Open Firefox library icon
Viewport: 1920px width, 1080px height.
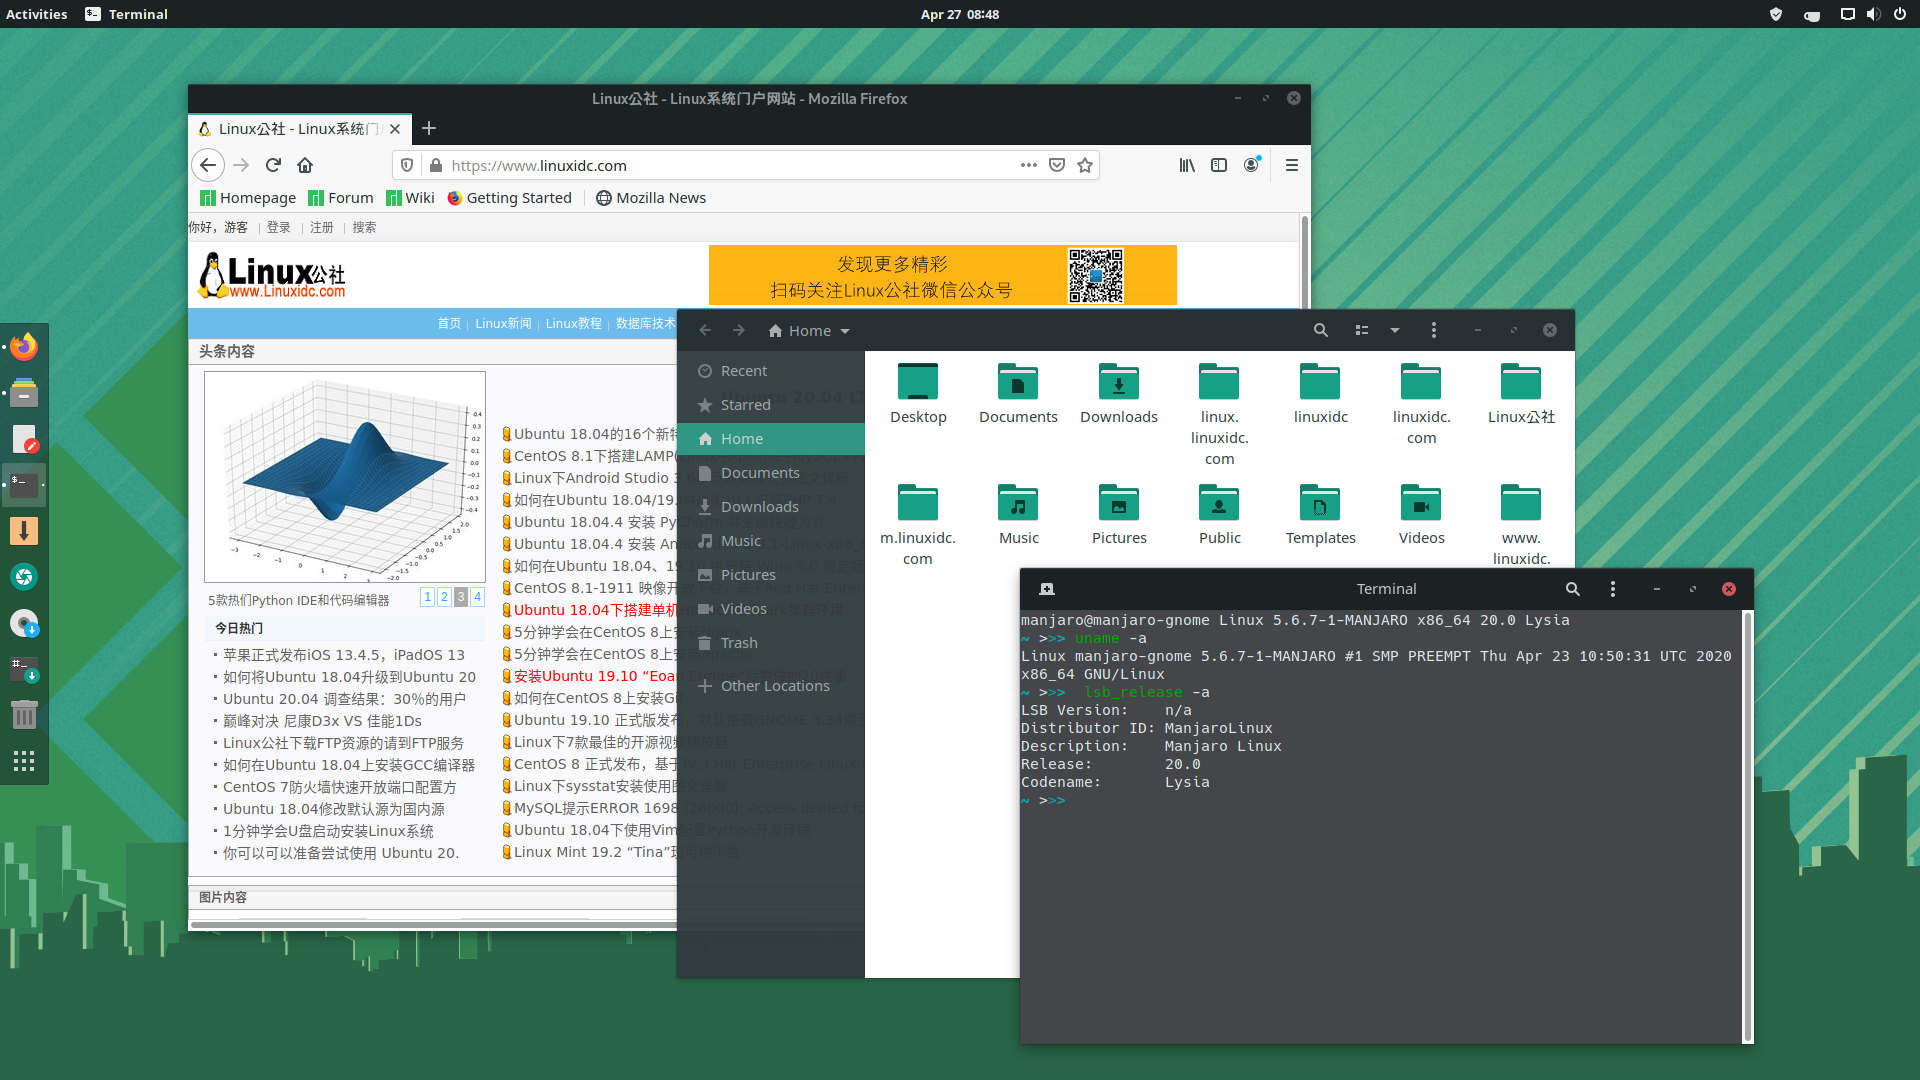click(x=1187, y=165)
